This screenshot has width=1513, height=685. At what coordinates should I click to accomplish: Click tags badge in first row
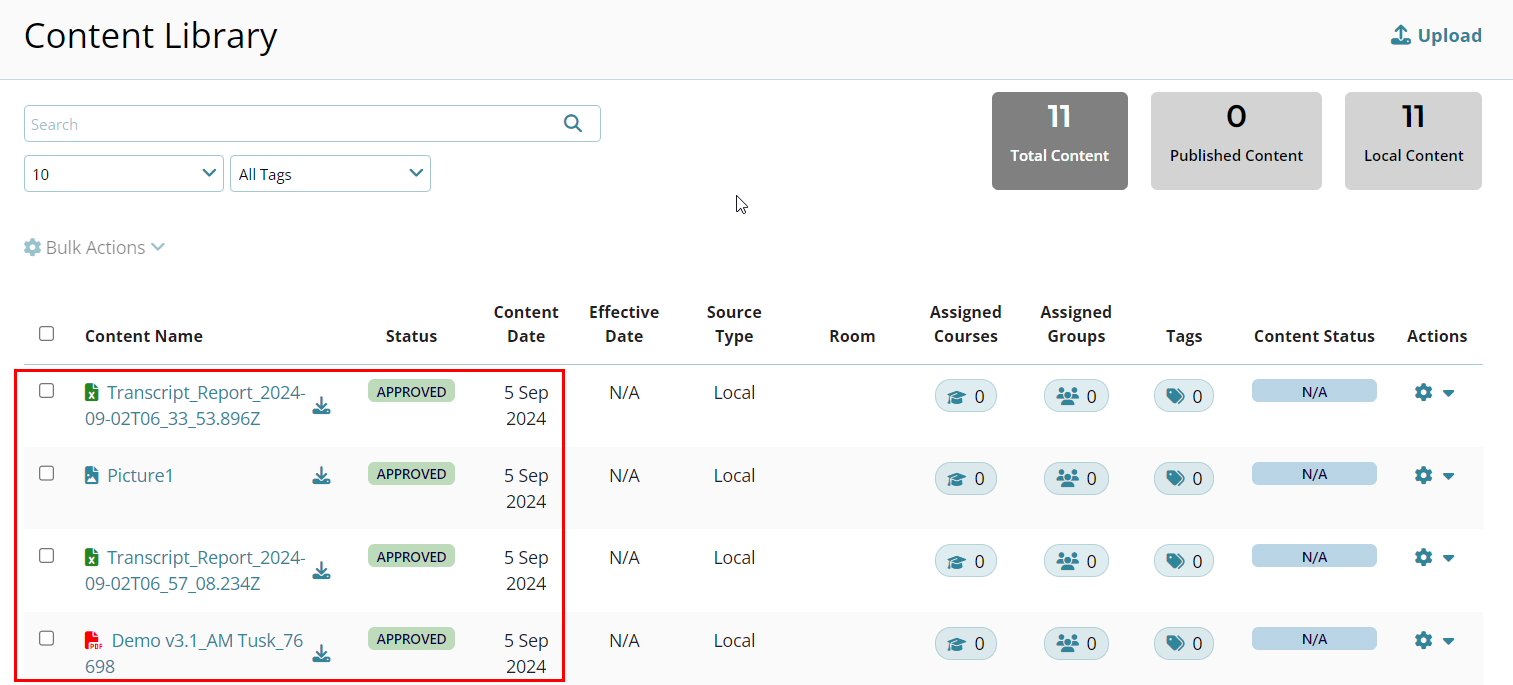tap(1183, 396)
